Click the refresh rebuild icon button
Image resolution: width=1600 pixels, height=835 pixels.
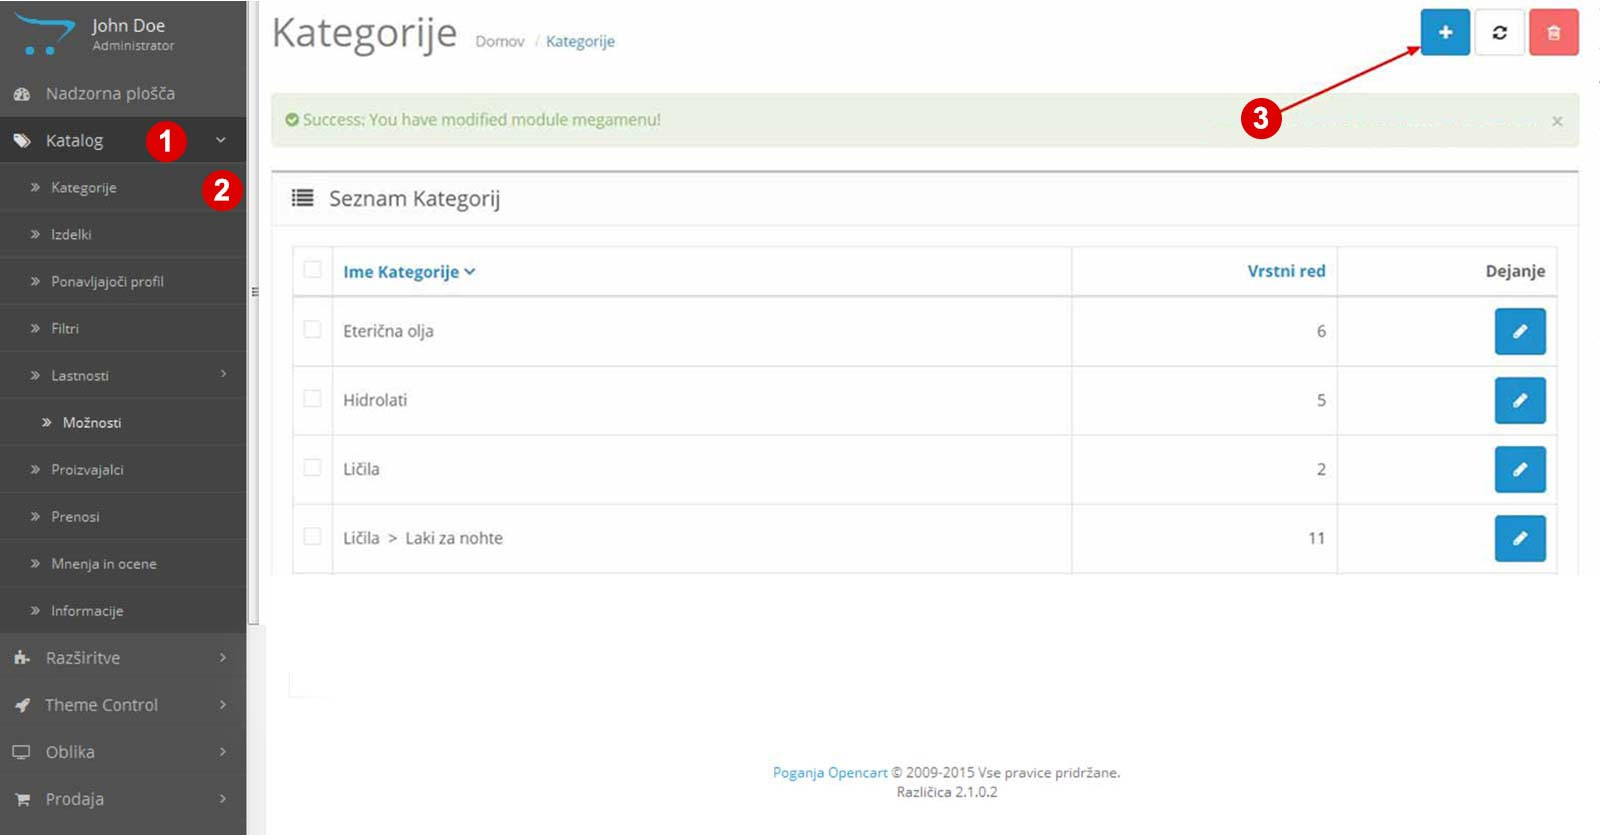[x=1499, y=33]
